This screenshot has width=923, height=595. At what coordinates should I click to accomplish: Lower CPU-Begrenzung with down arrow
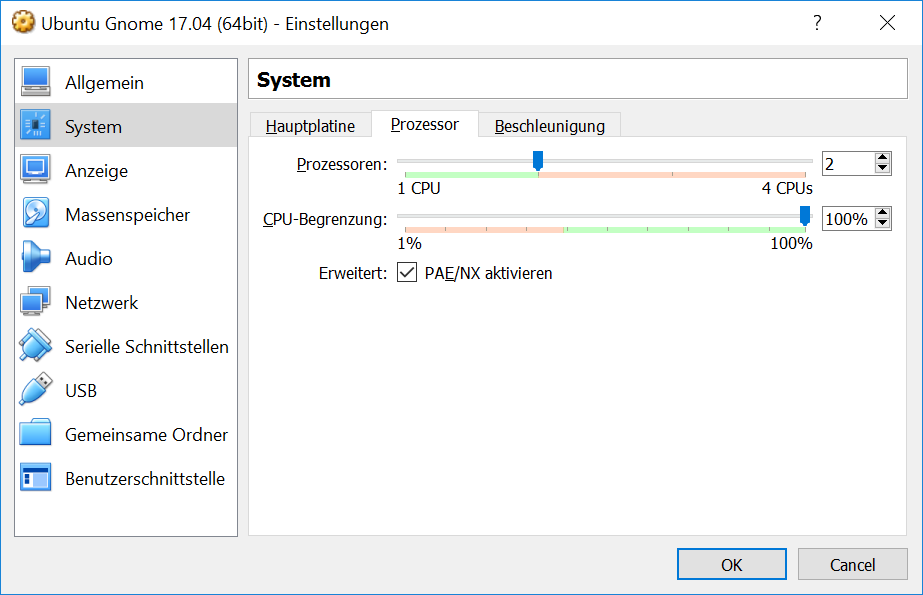[882, 224]
